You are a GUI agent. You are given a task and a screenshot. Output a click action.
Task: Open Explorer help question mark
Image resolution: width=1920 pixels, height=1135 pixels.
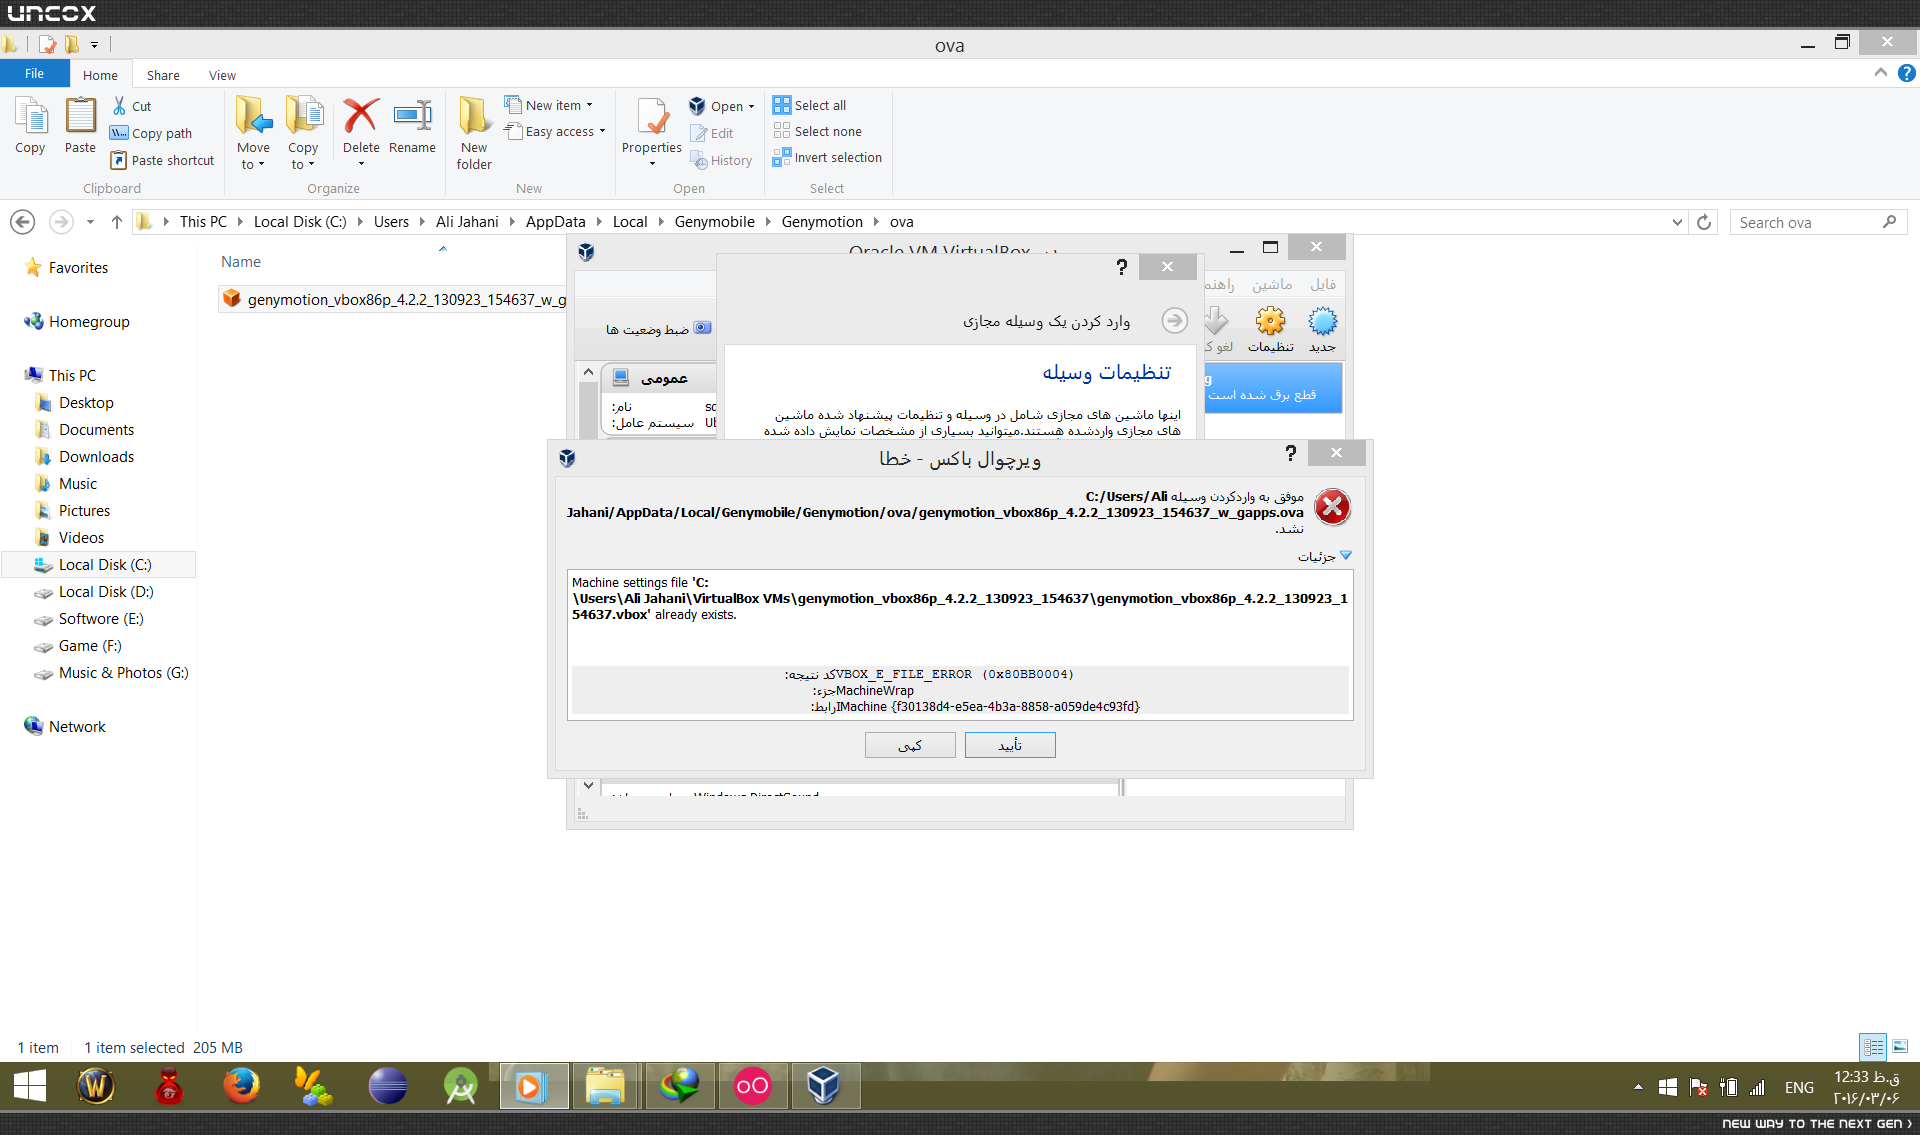(x=1906, y=73)
